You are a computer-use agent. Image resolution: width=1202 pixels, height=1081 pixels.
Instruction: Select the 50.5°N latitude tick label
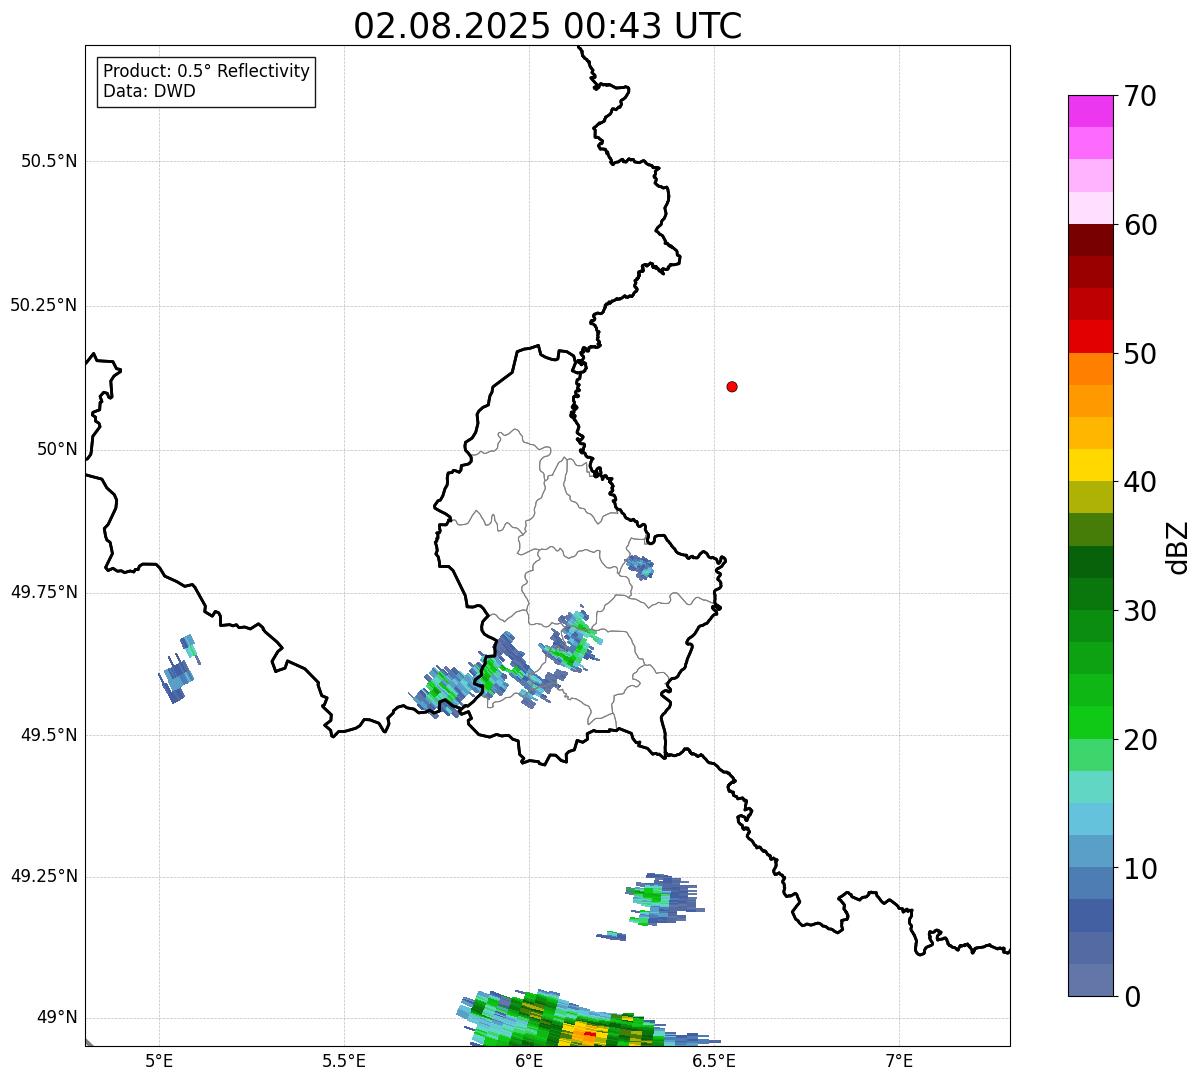pos(48,161)
